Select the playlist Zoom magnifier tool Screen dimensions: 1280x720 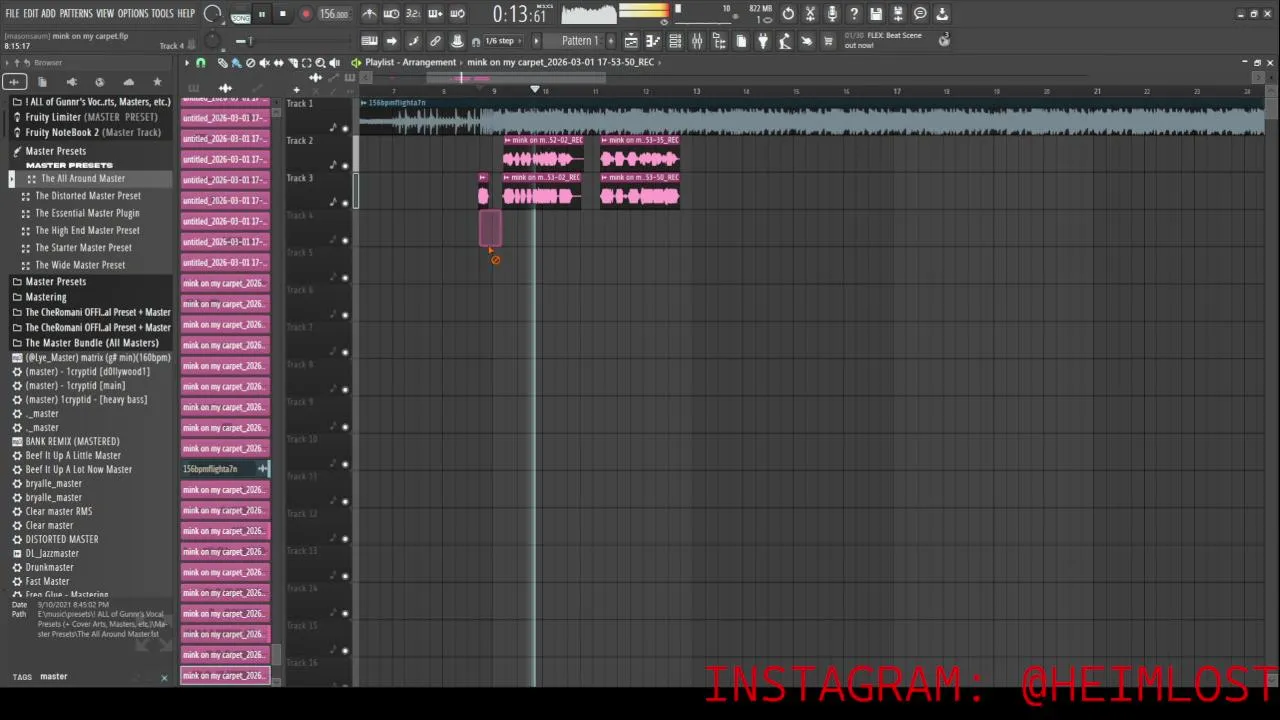click(x=320, y=63)
